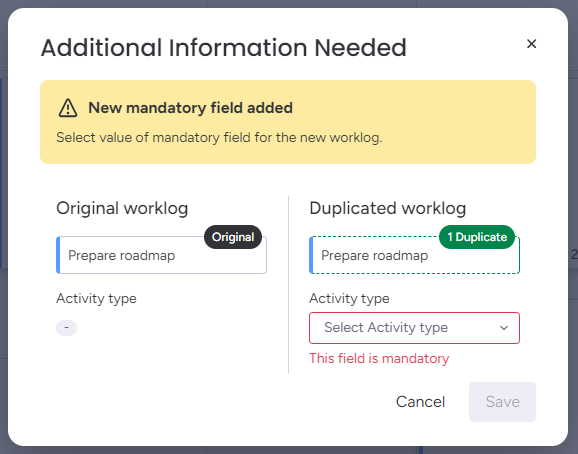
Task: Click the black Original badge
Action: [x=233, y=237]
